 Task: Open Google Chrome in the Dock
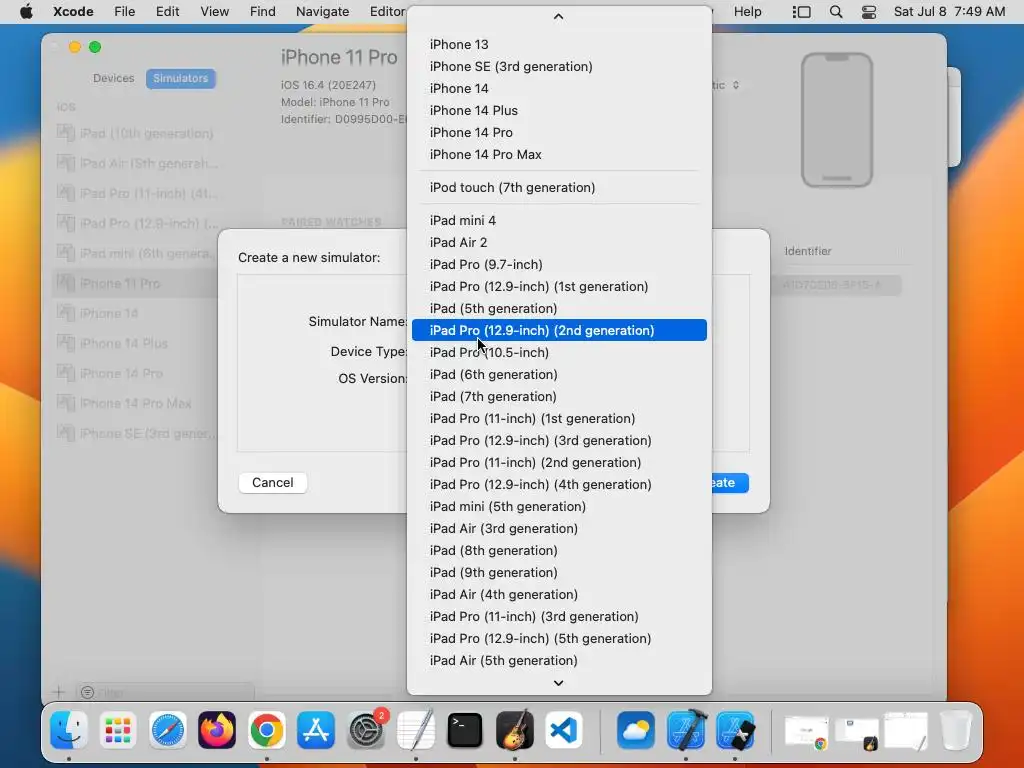coord(266,730)
